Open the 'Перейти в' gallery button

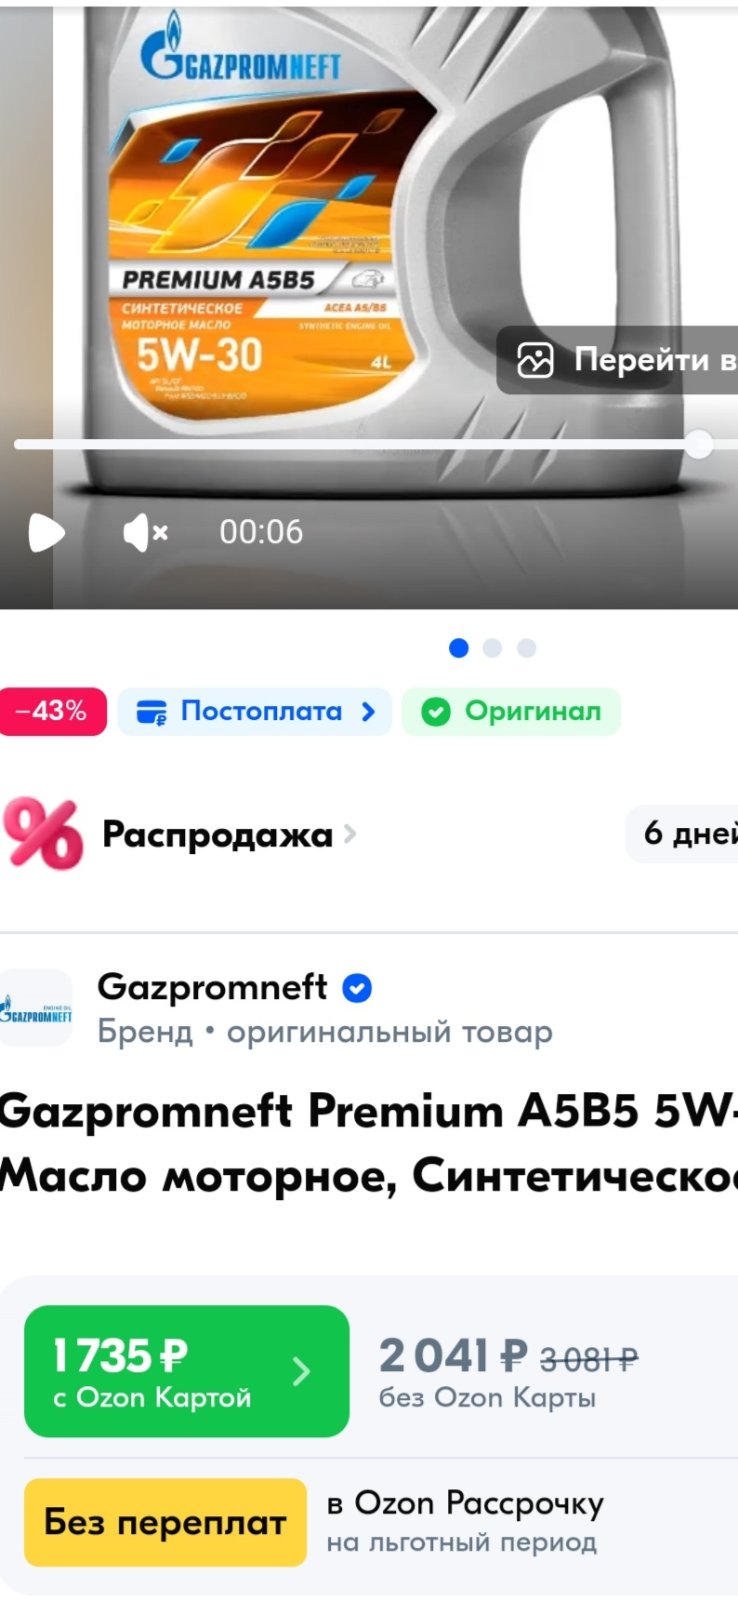617,360
